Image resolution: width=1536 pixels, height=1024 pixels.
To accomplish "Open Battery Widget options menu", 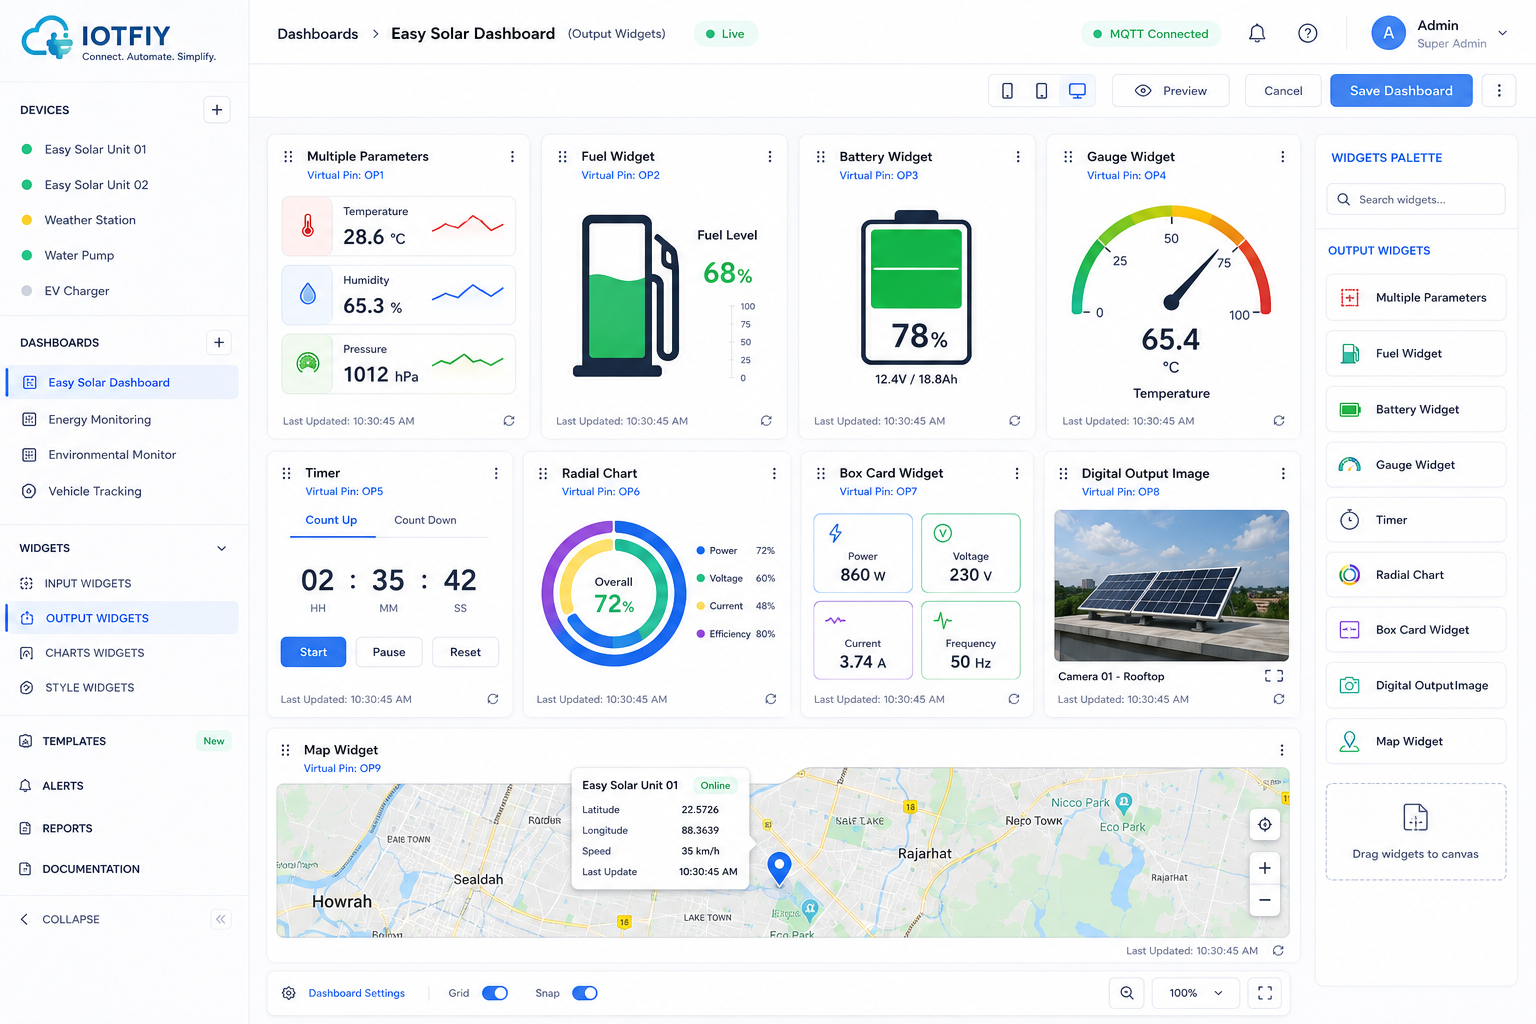I will pos(1018,157).
